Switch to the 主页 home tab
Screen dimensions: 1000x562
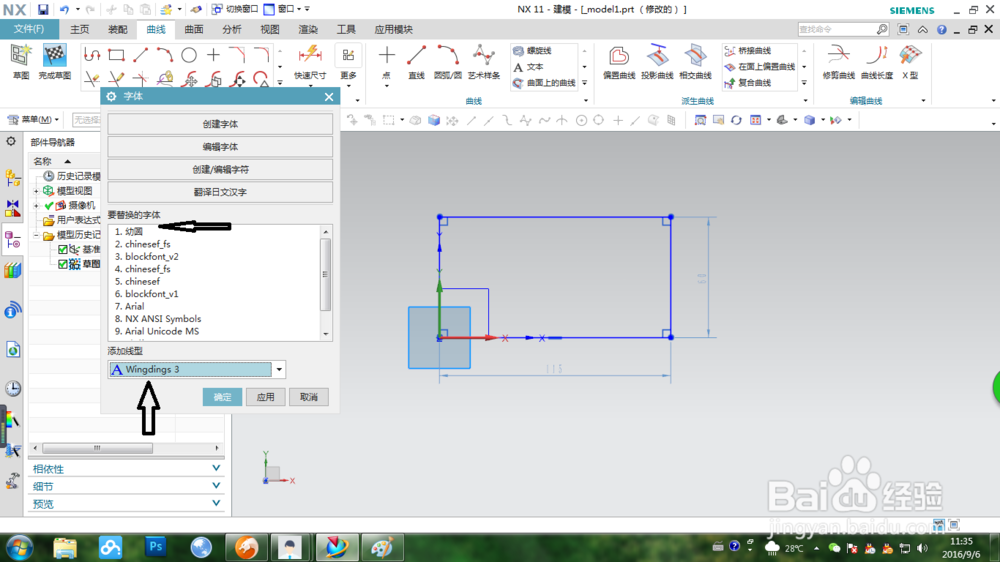(x=80, y=29)
